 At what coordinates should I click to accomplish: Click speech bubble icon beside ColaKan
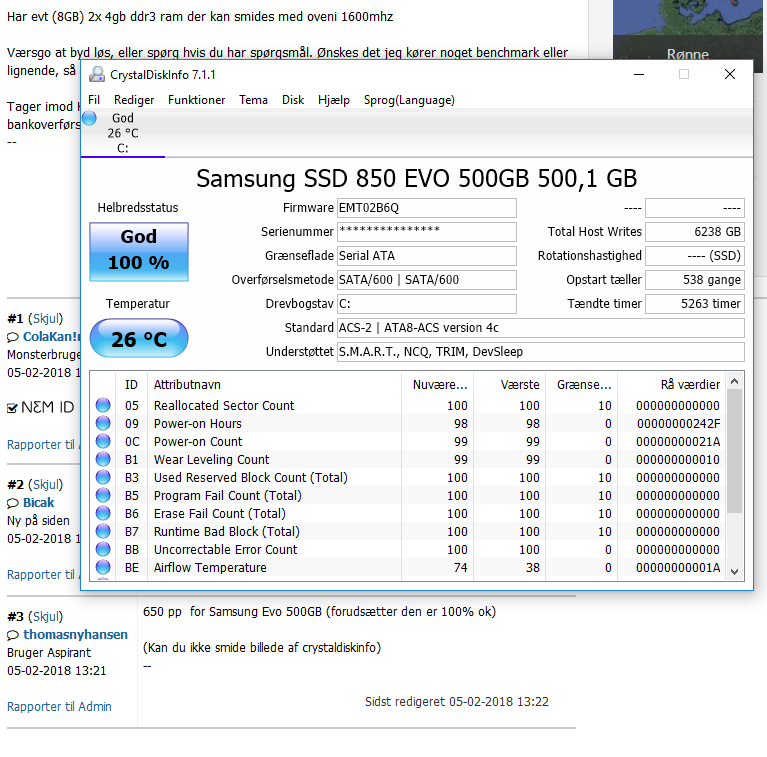coord(13,337)
